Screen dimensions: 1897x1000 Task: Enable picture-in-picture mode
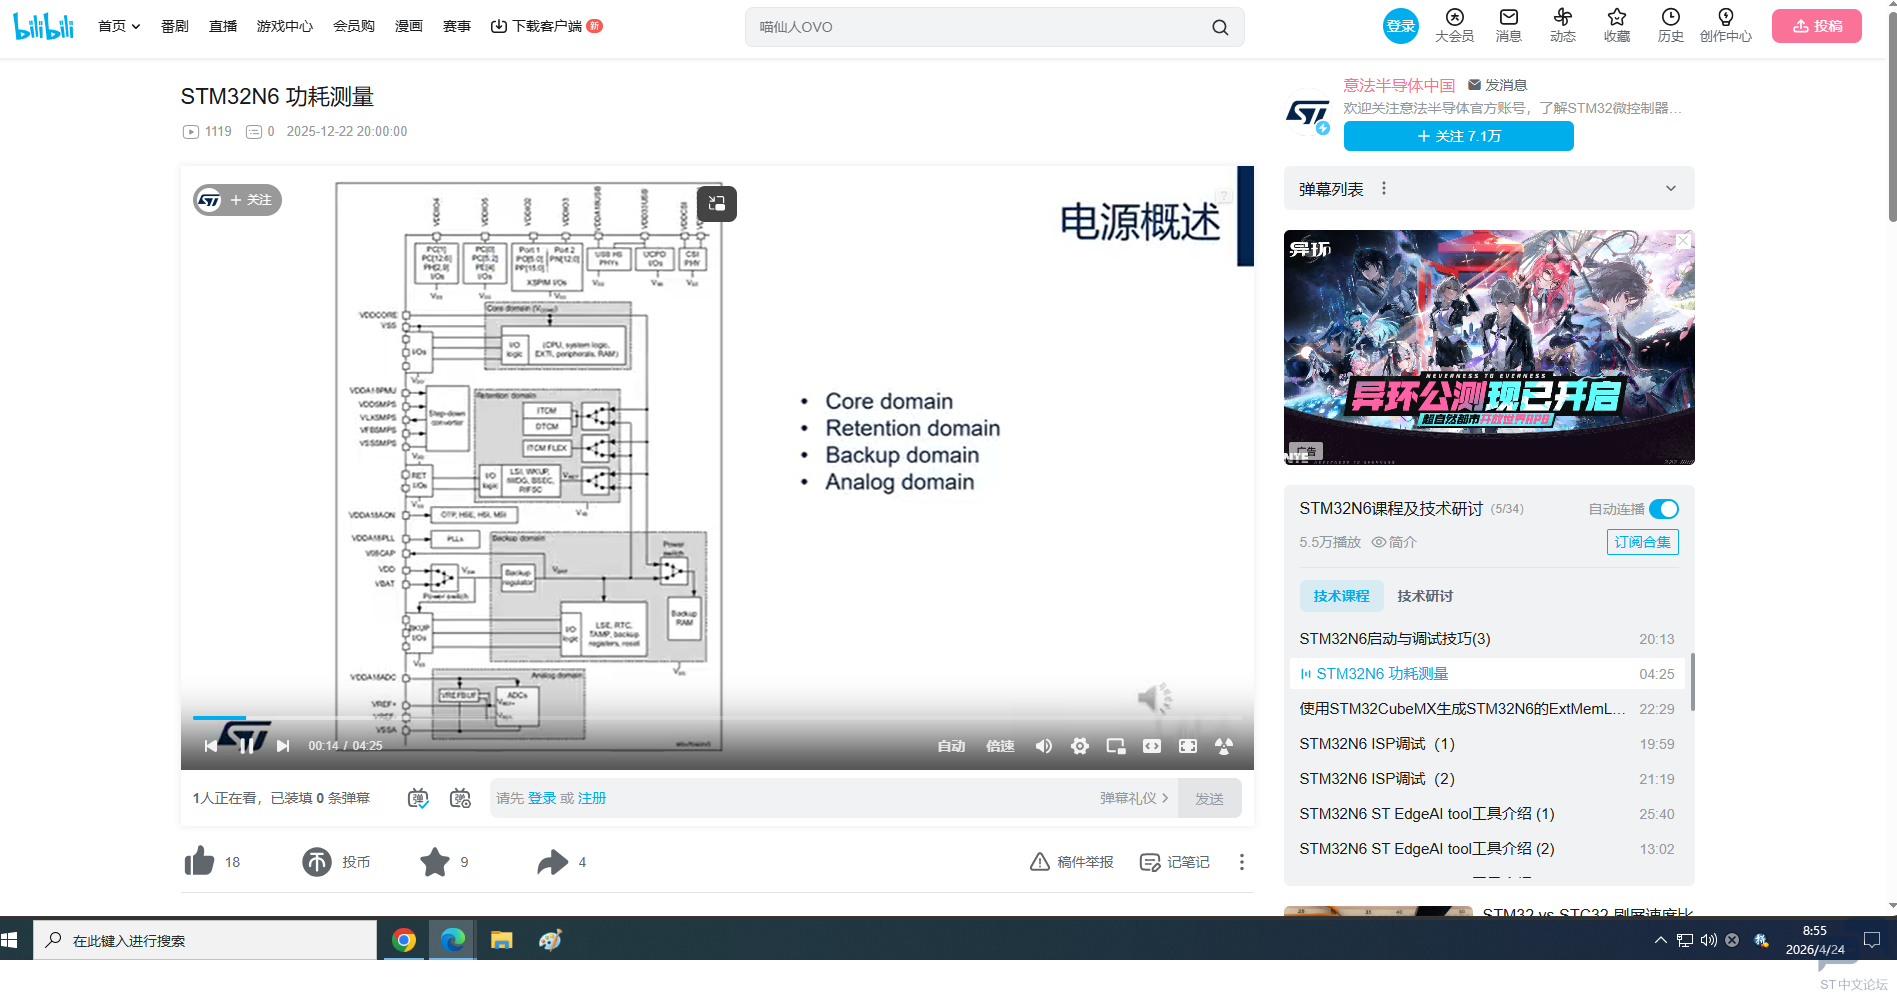(x=1116, y=746)
